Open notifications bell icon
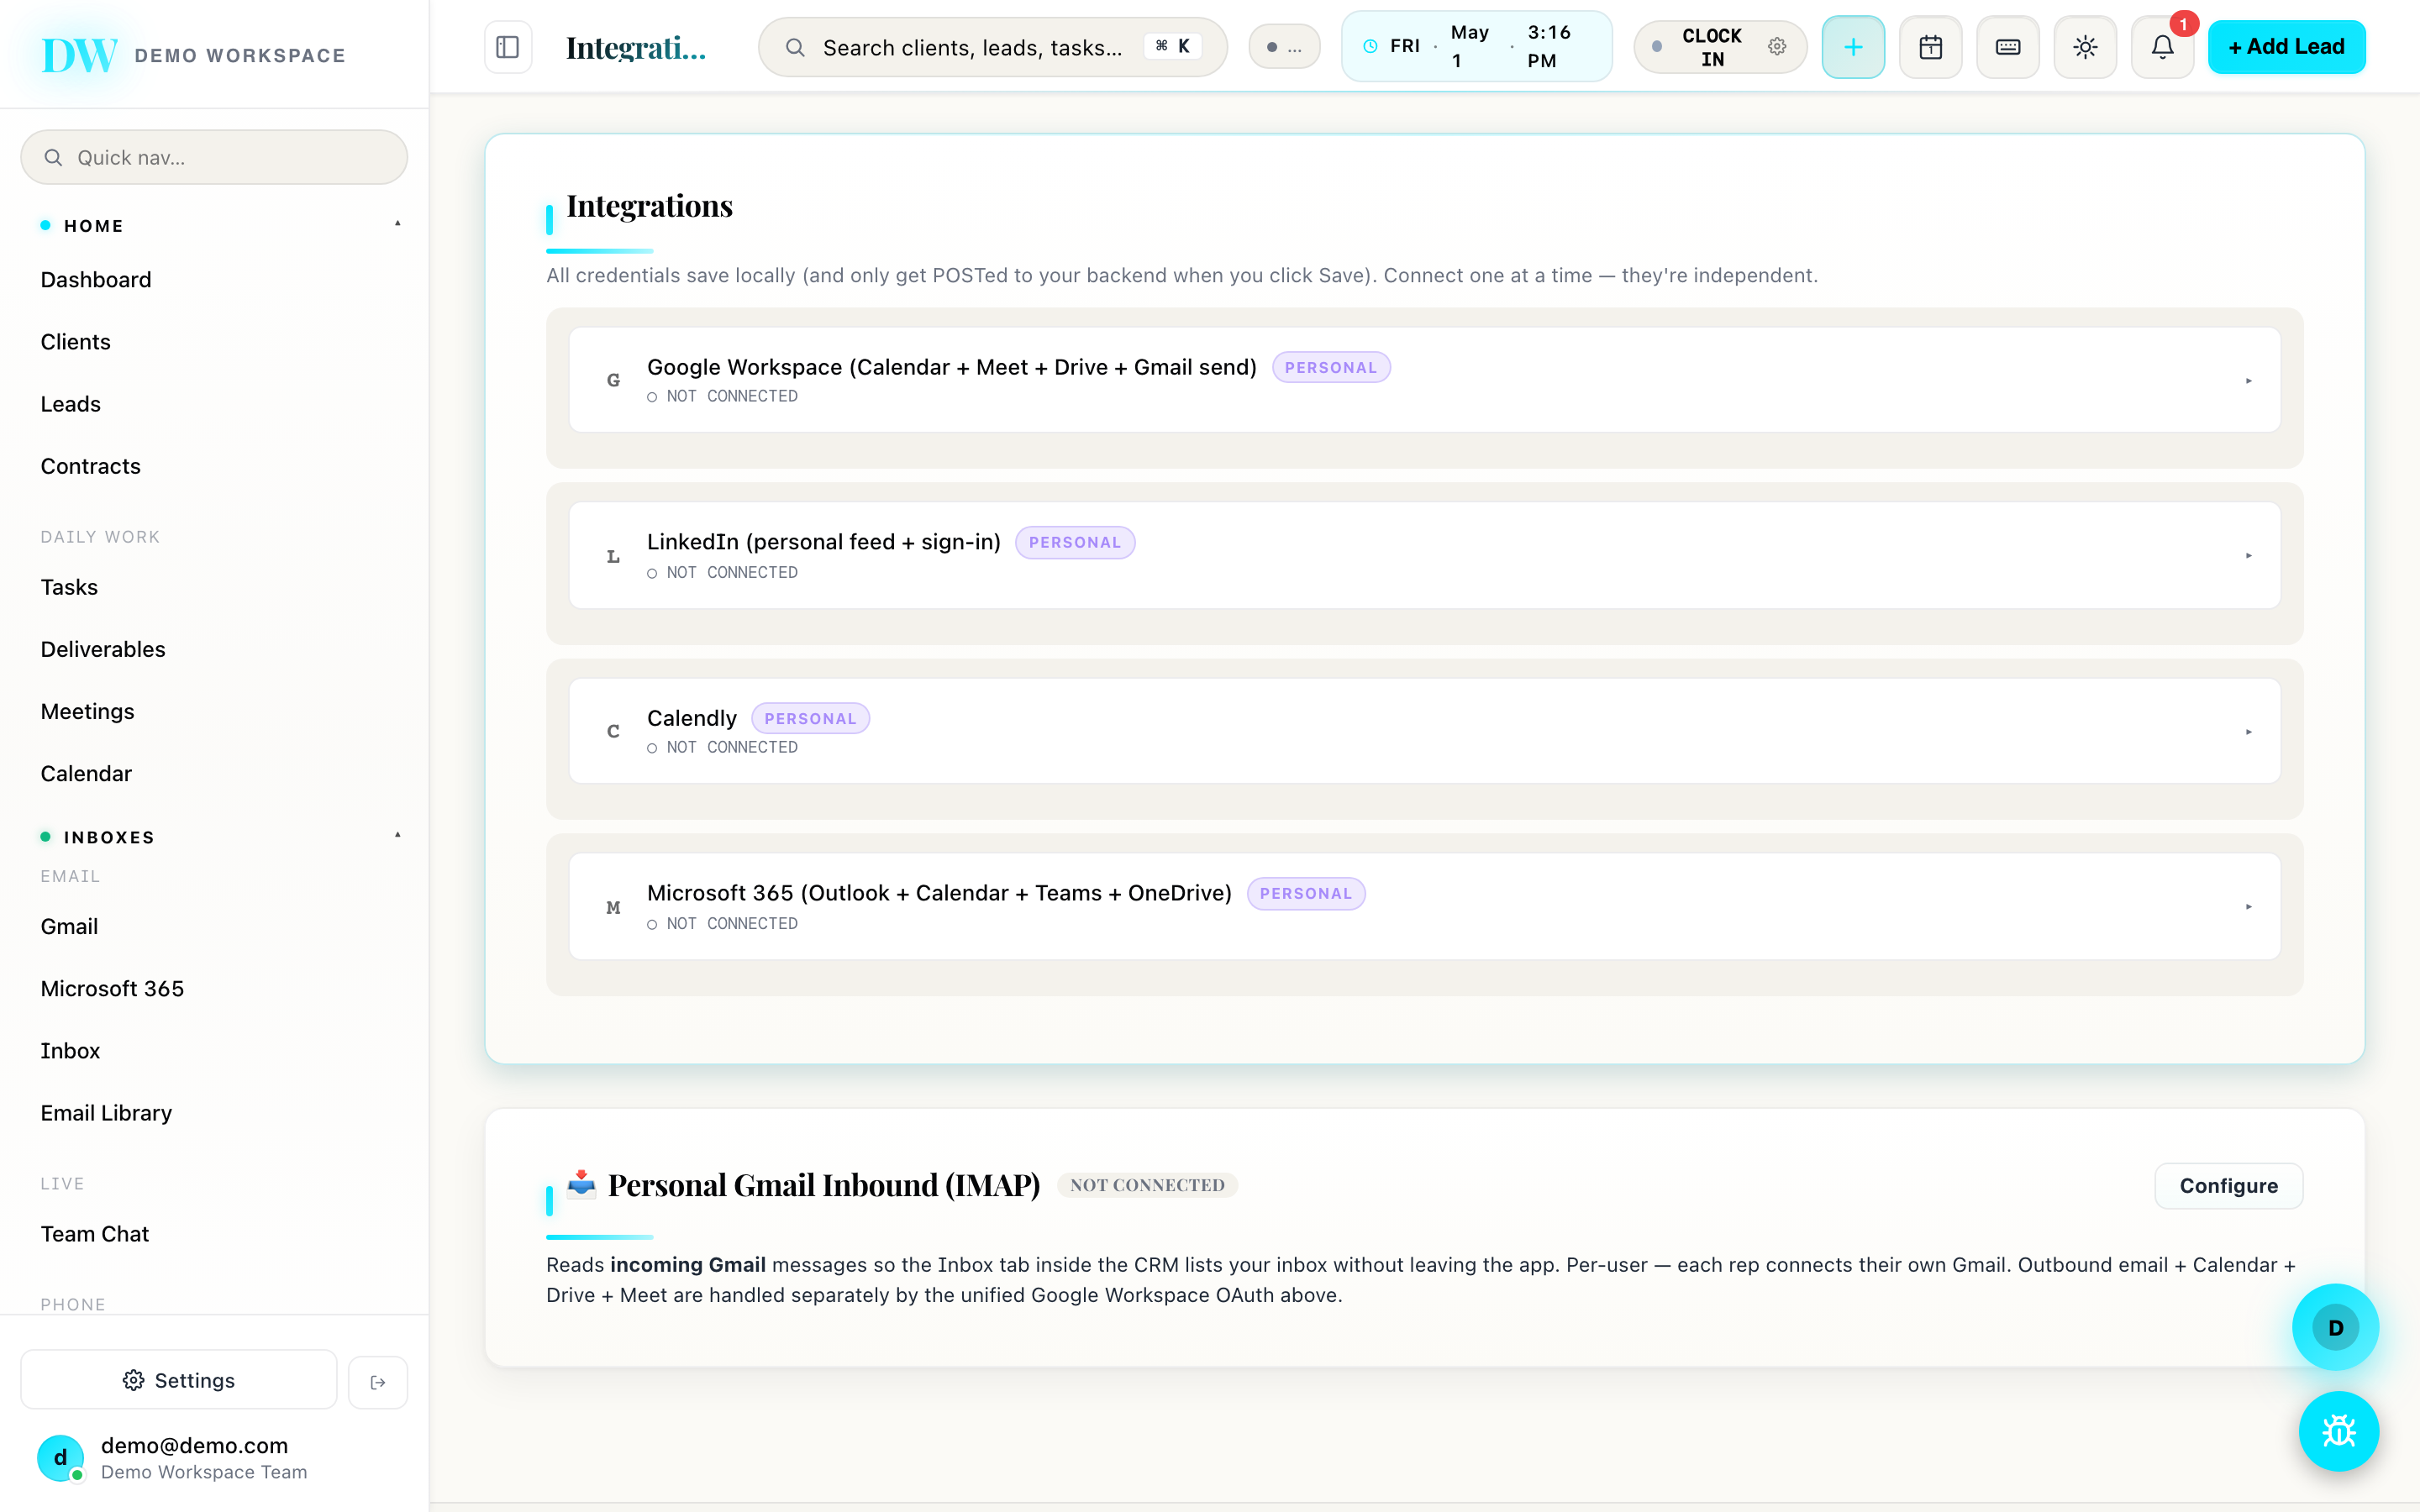This screenshot has height=1512, width=2420. tap(2162, 47)
